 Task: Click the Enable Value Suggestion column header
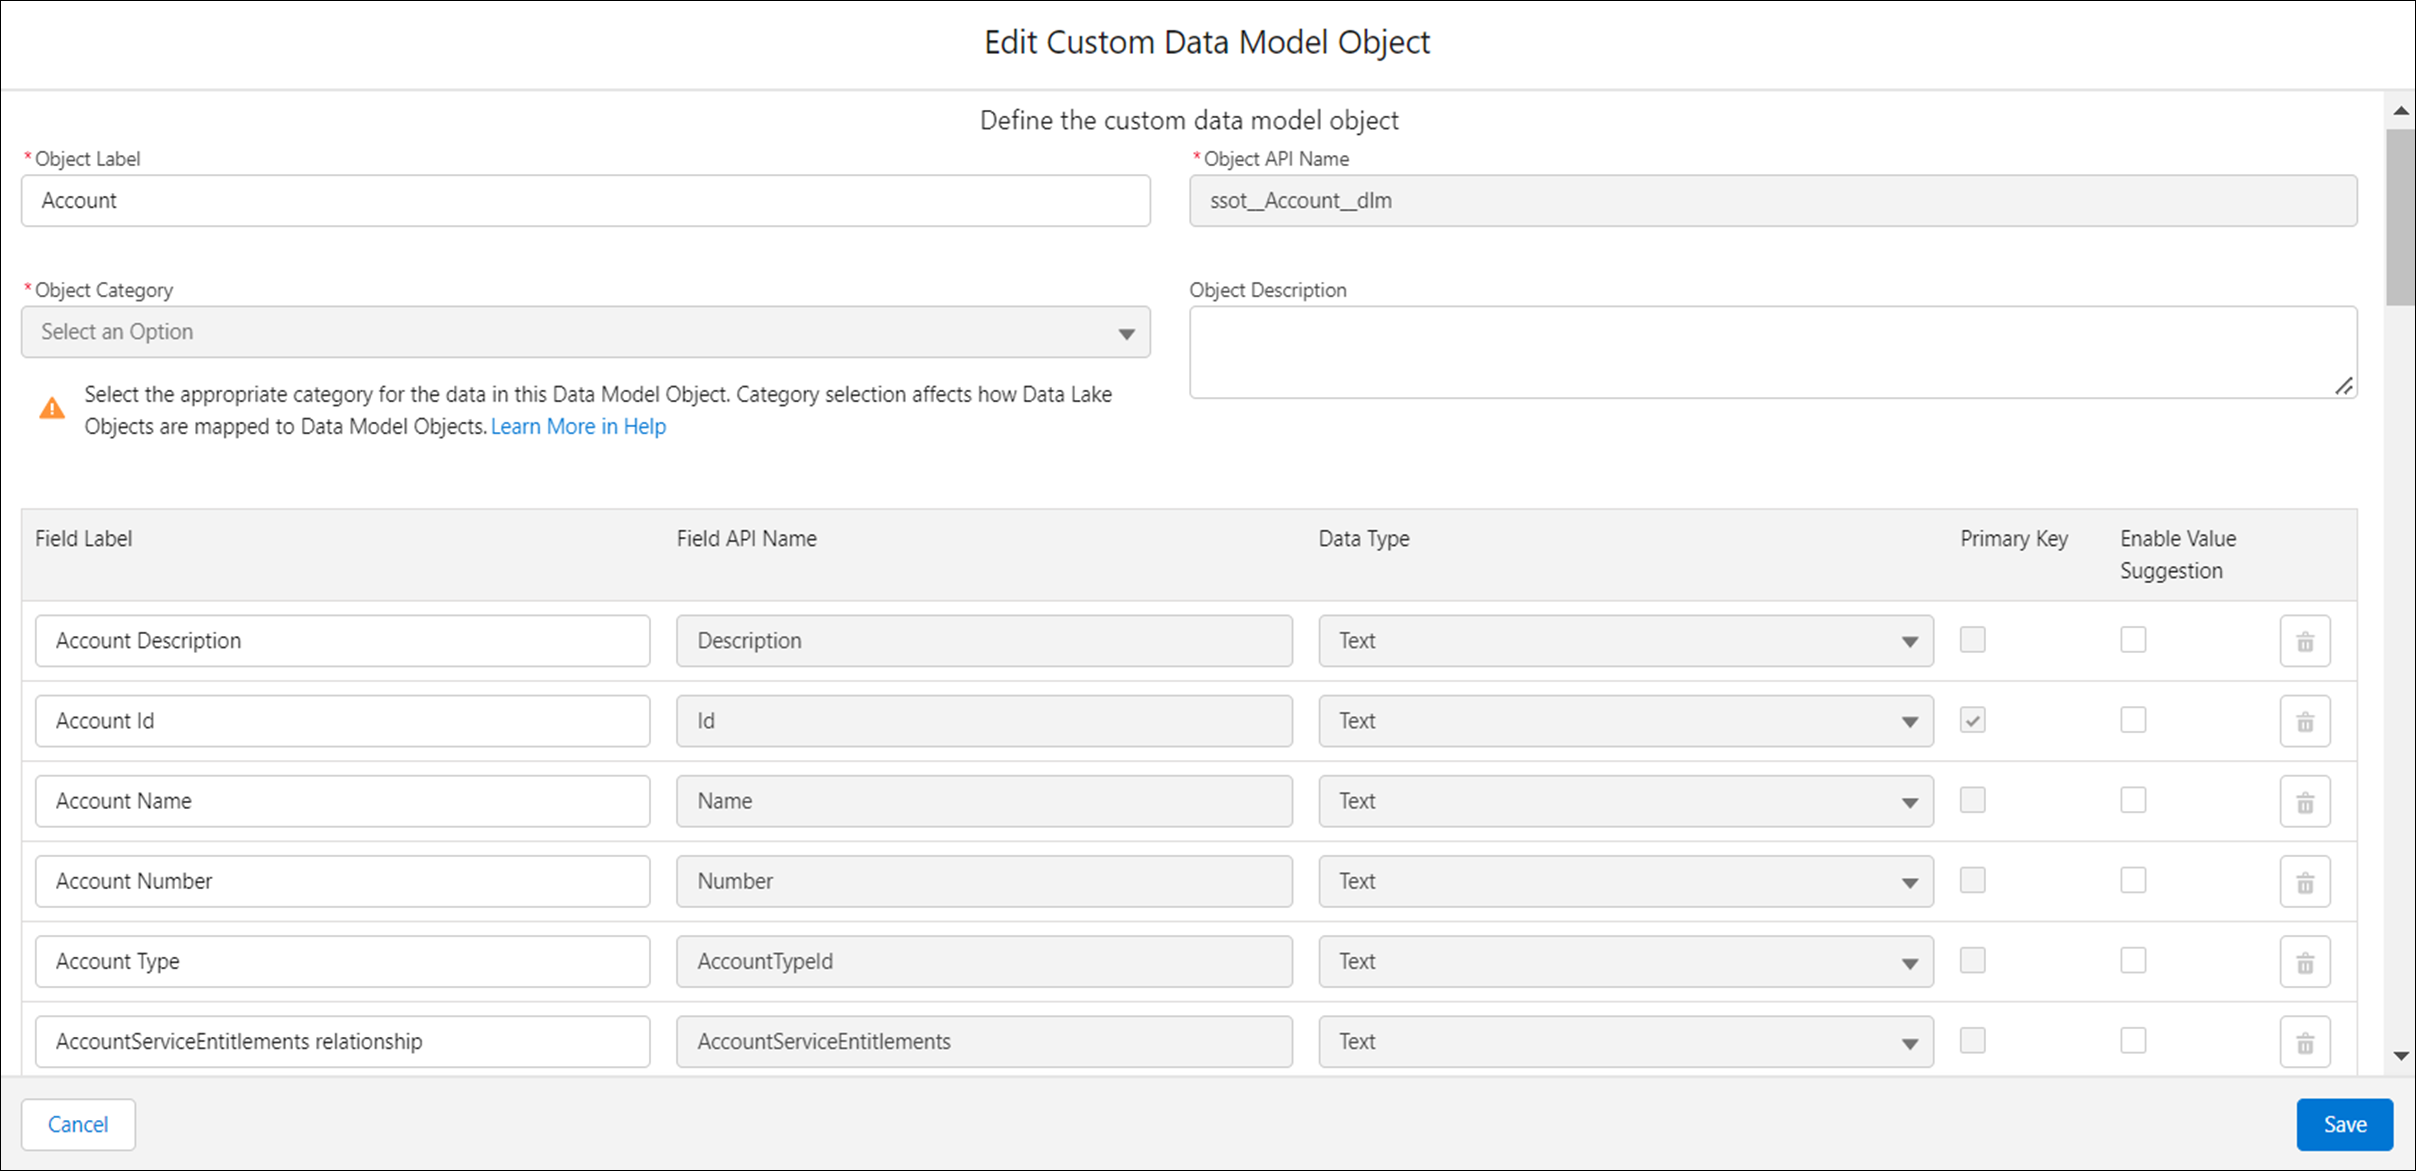pos(2178,555)
